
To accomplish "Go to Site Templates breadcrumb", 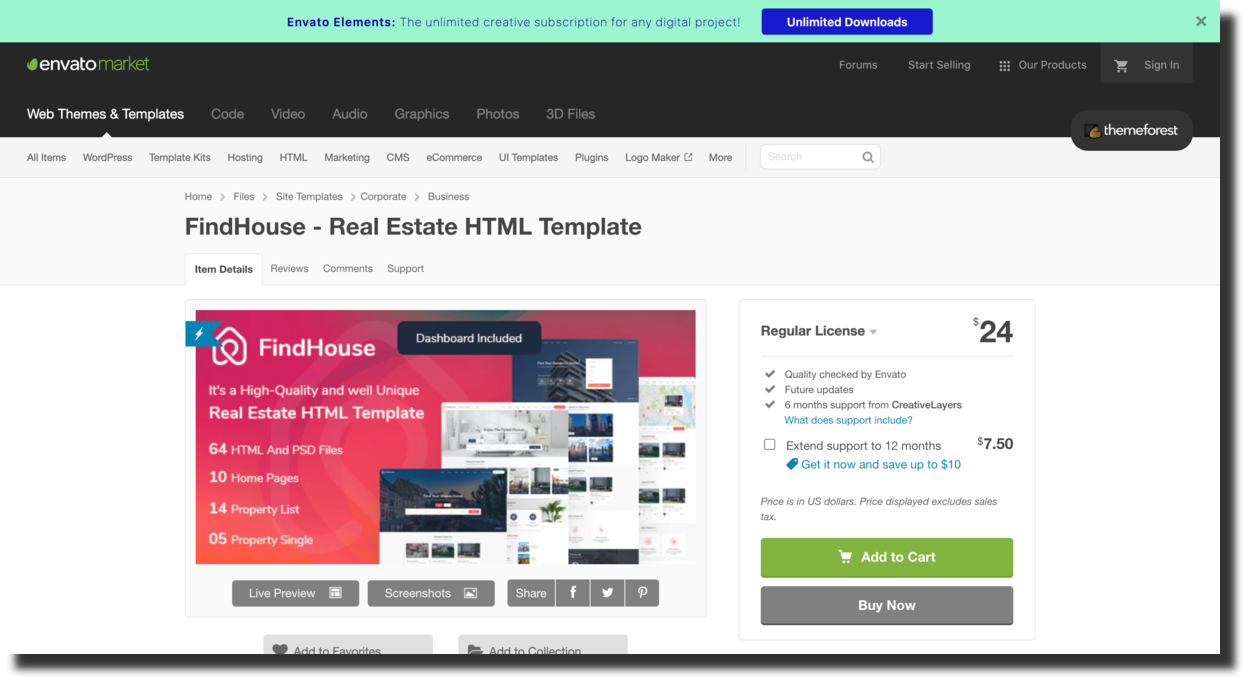I will click(x=309, y=197).
